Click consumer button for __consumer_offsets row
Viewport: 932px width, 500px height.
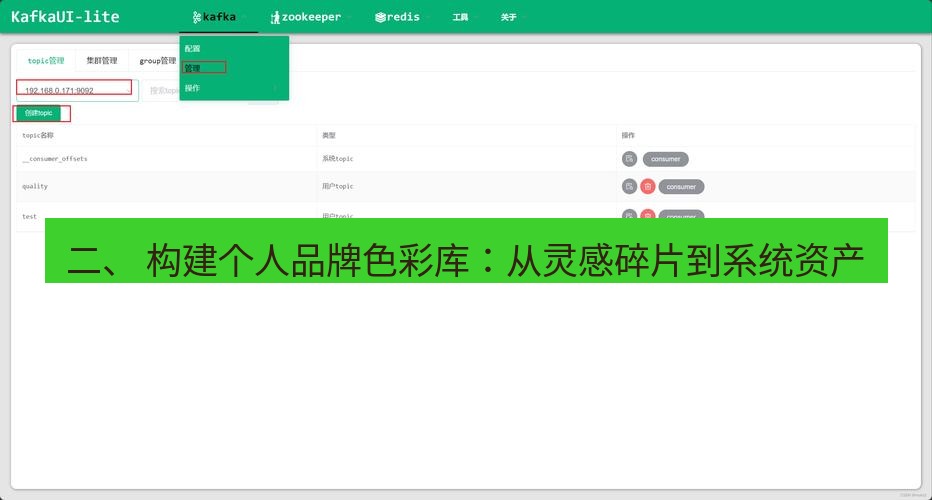click(666, 159)
